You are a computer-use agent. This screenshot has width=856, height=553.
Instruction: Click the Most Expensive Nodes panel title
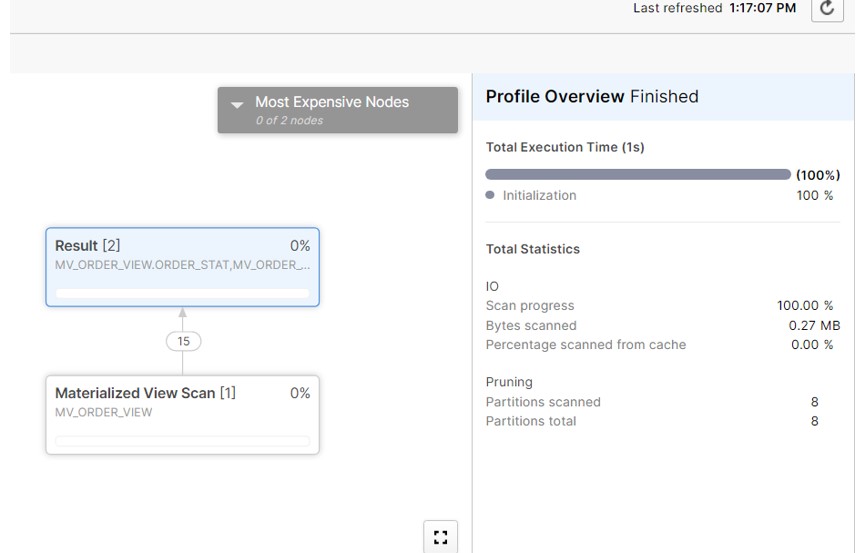point(331,102)
